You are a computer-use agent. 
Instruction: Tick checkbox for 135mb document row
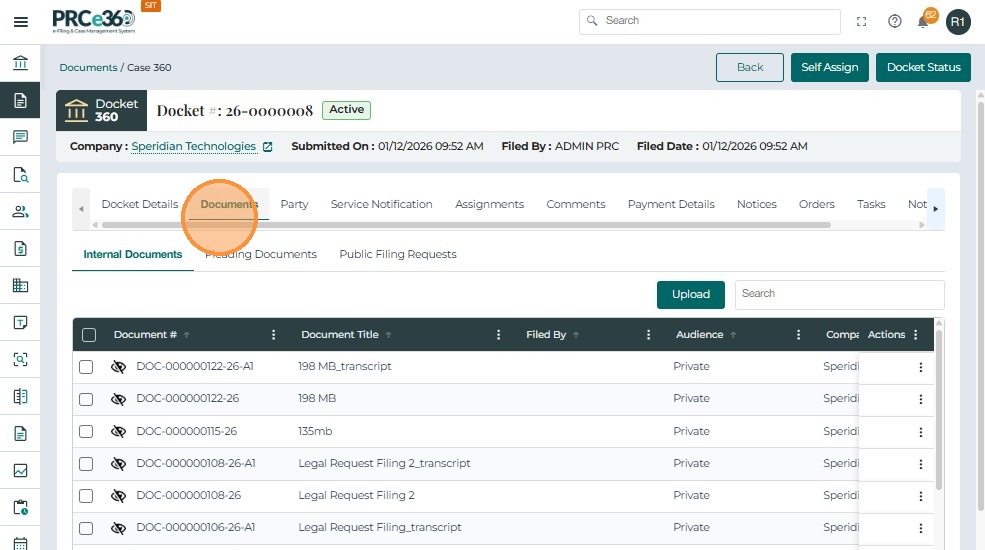point(86,432)
